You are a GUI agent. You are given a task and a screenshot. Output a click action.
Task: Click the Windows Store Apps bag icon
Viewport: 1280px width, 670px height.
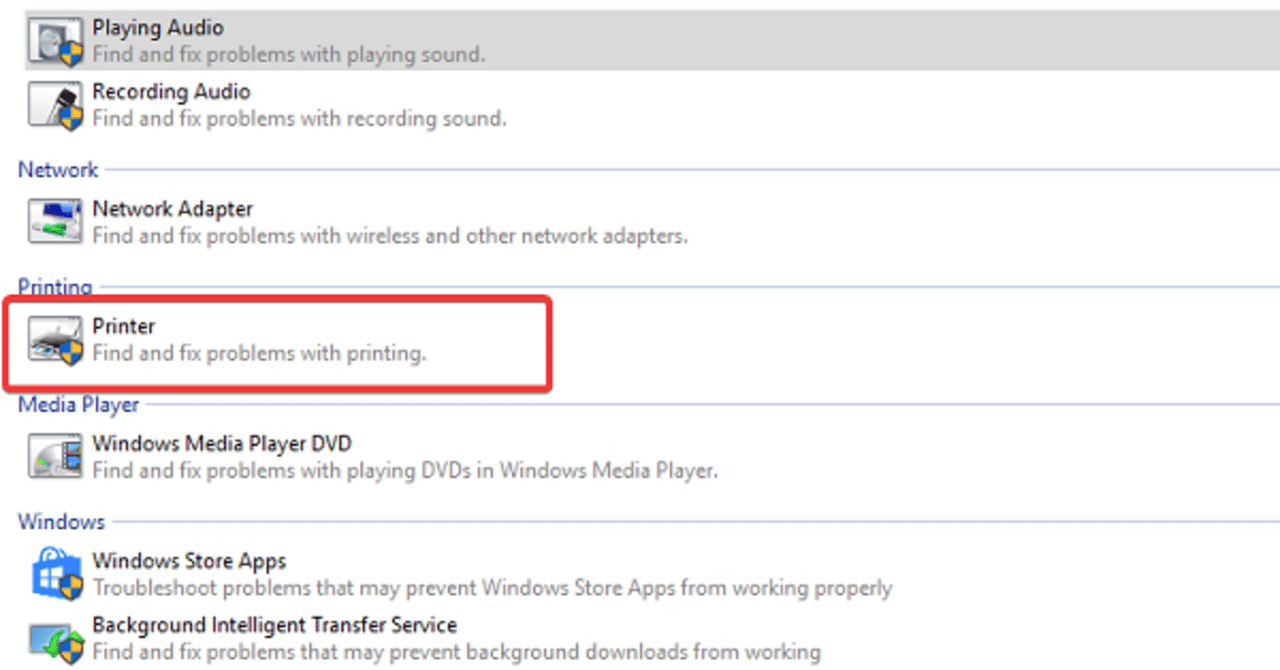click(55, 574)
